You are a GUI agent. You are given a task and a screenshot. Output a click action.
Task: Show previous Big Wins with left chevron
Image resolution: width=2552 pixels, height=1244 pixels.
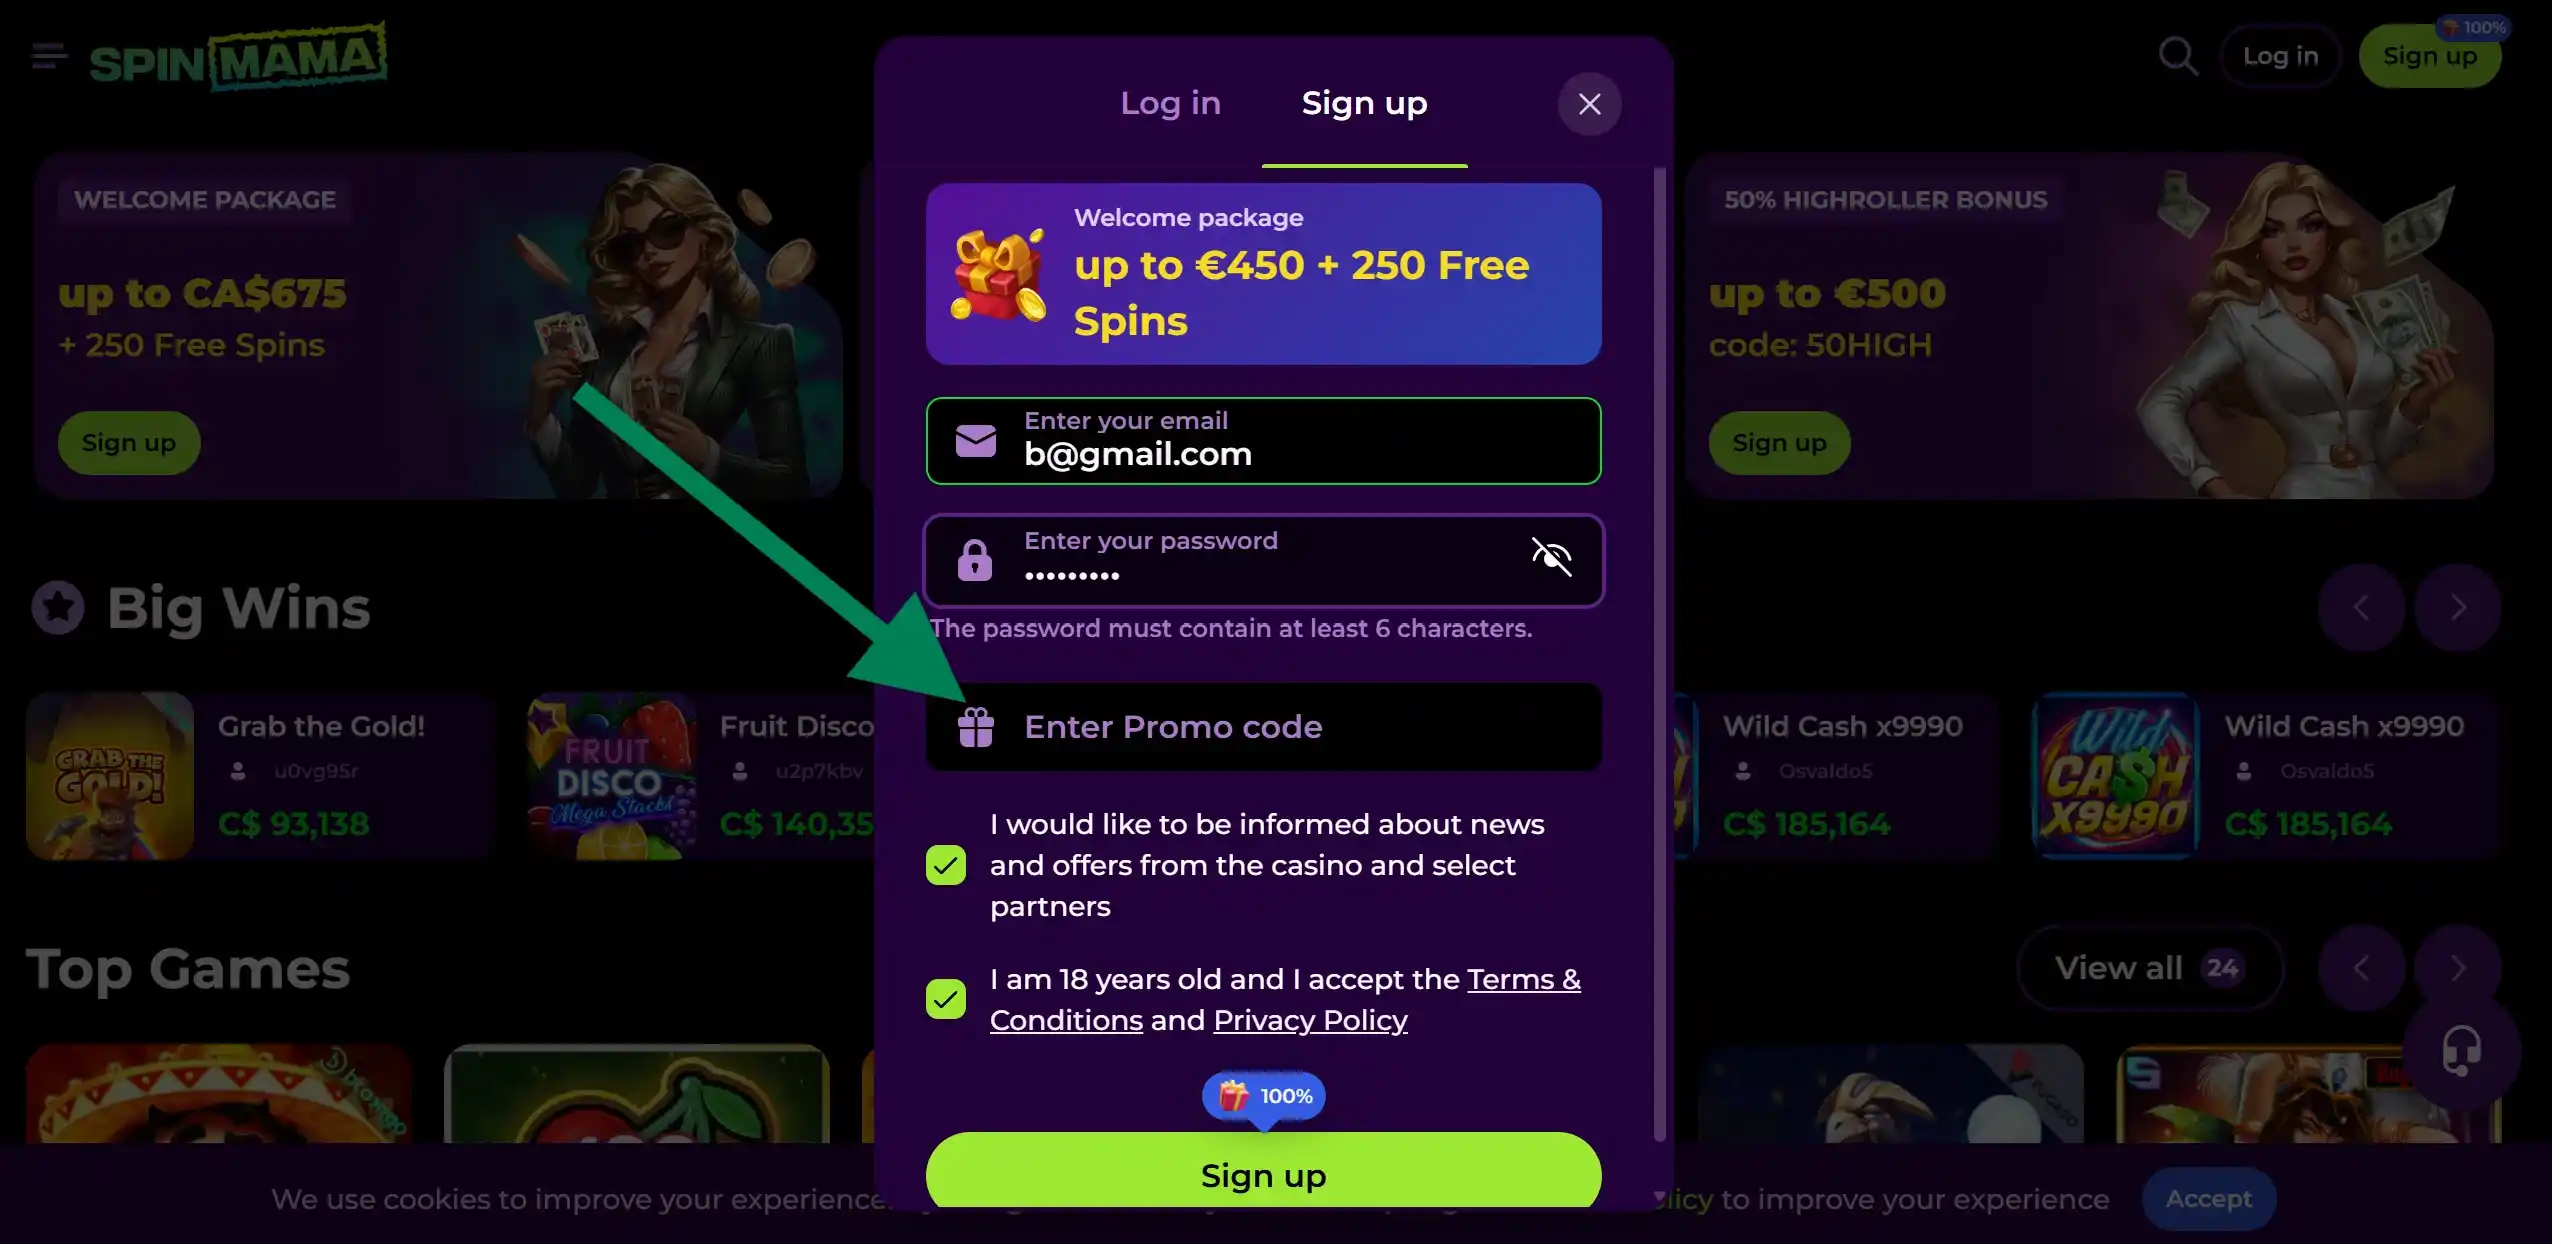[2361, 607]
